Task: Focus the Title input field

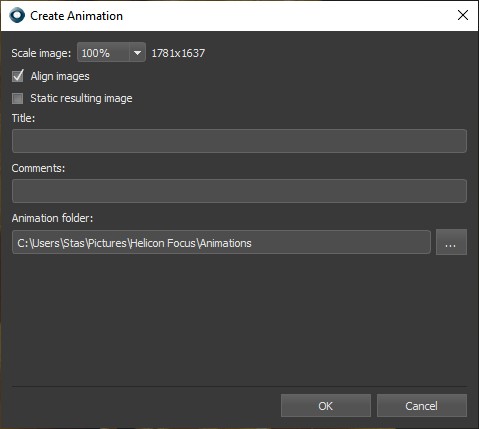Action: [x=239, y=141]
